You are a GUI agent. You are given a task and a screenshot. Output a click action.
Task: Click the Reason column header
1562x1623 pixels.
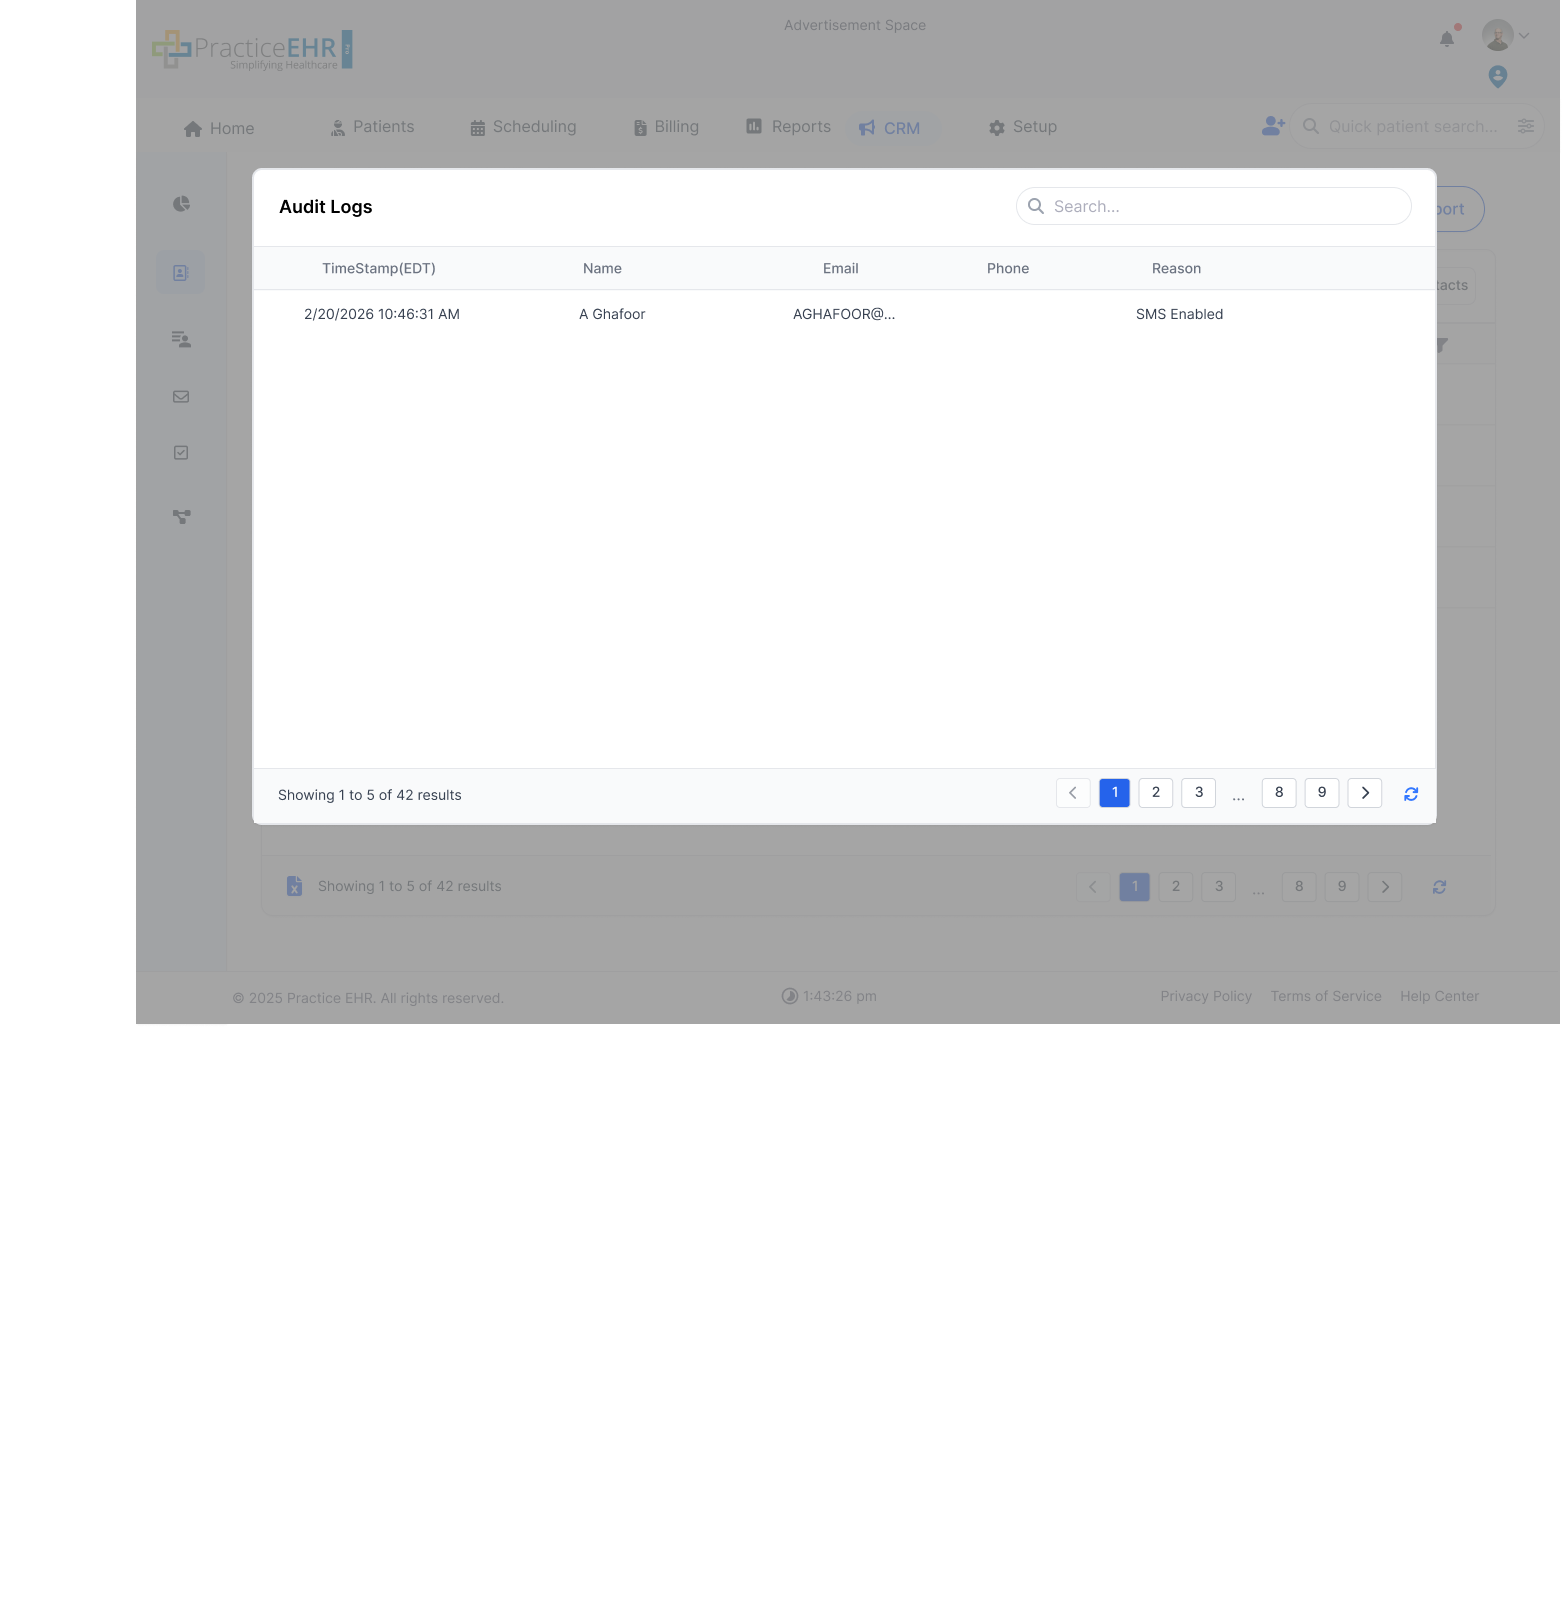(x=1176, y=268)
